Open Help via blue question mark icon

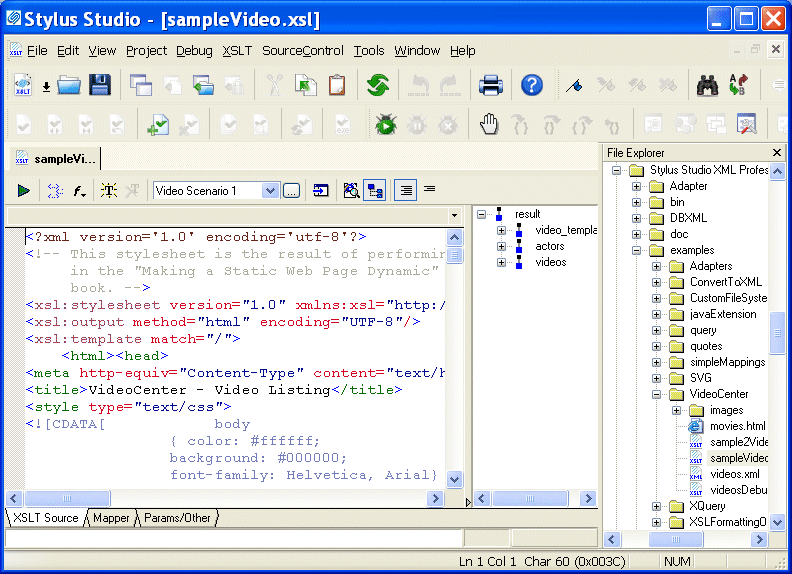[x=532, y=85]
